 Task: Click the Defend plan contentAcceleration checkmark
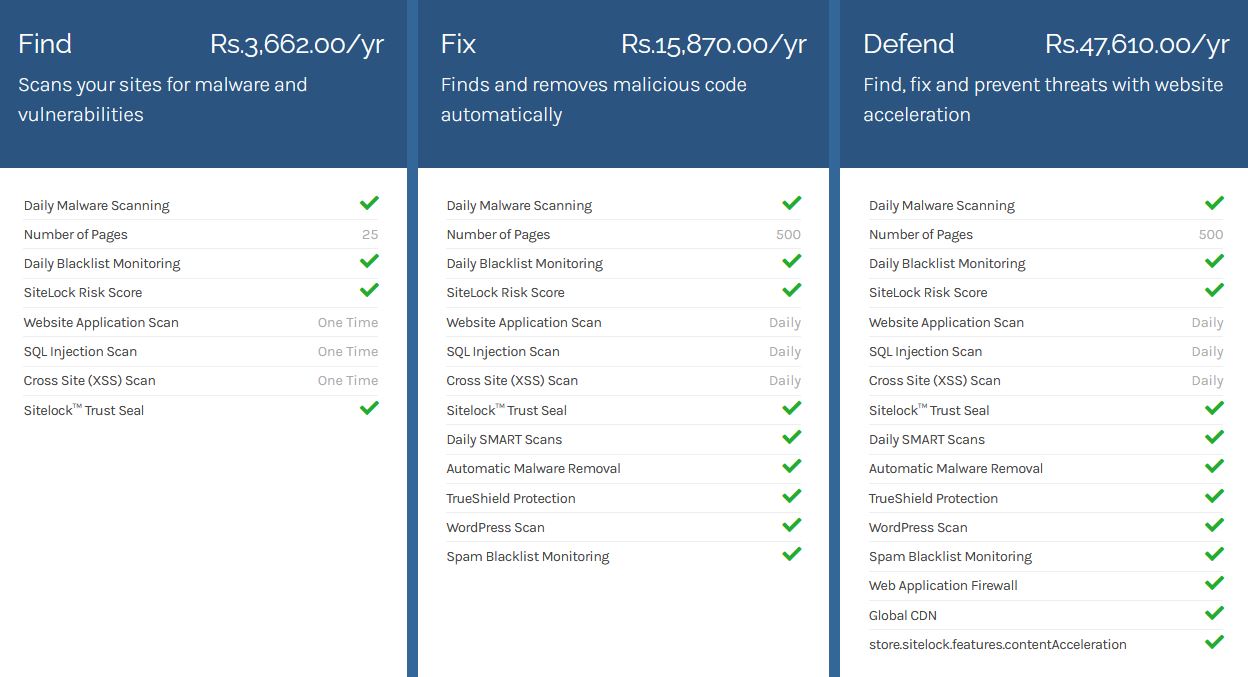1214,642
